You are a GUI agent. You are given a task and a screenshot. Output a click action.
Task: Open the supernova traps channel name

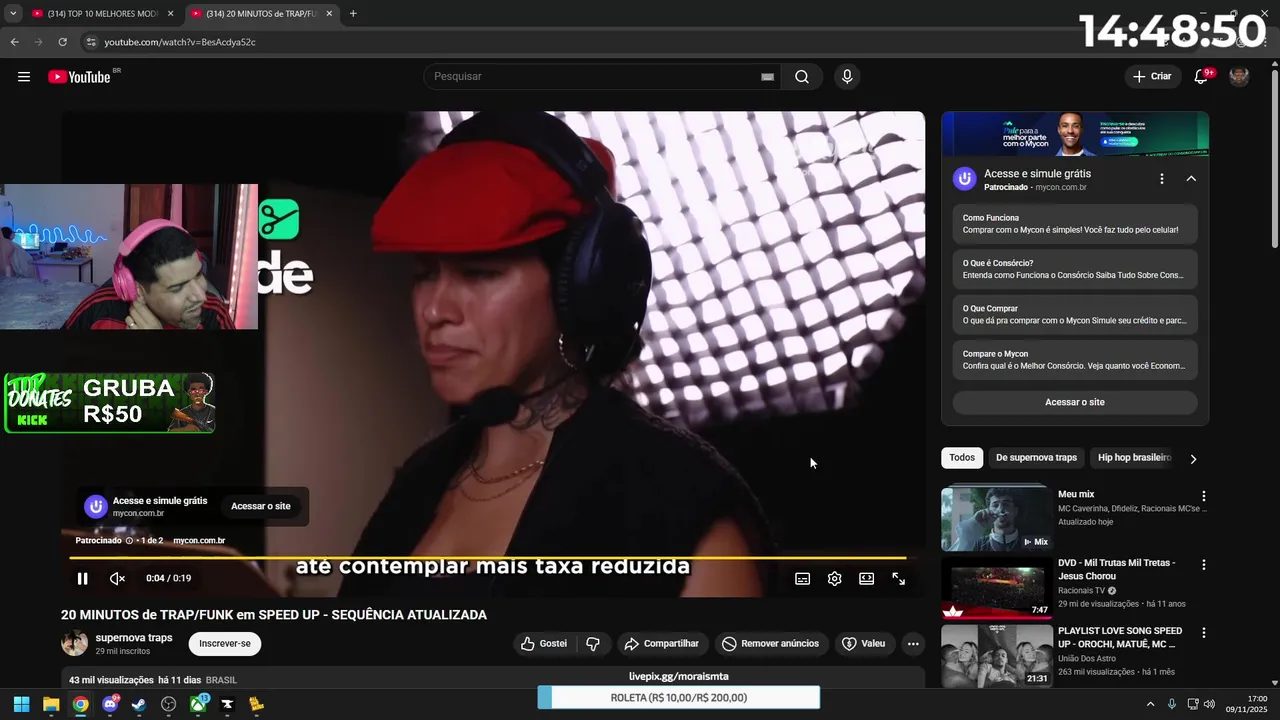(x=134, y=638)
